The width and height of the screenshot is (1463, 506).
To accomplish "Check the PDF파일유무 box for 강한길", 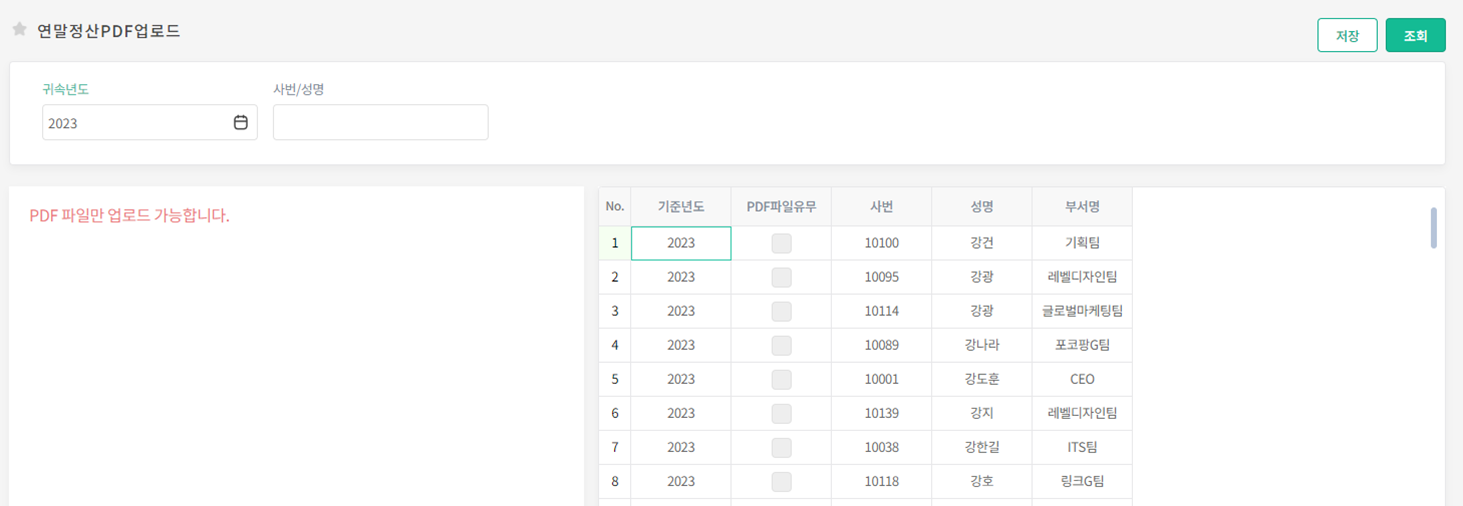I will (x=781, y=447).
